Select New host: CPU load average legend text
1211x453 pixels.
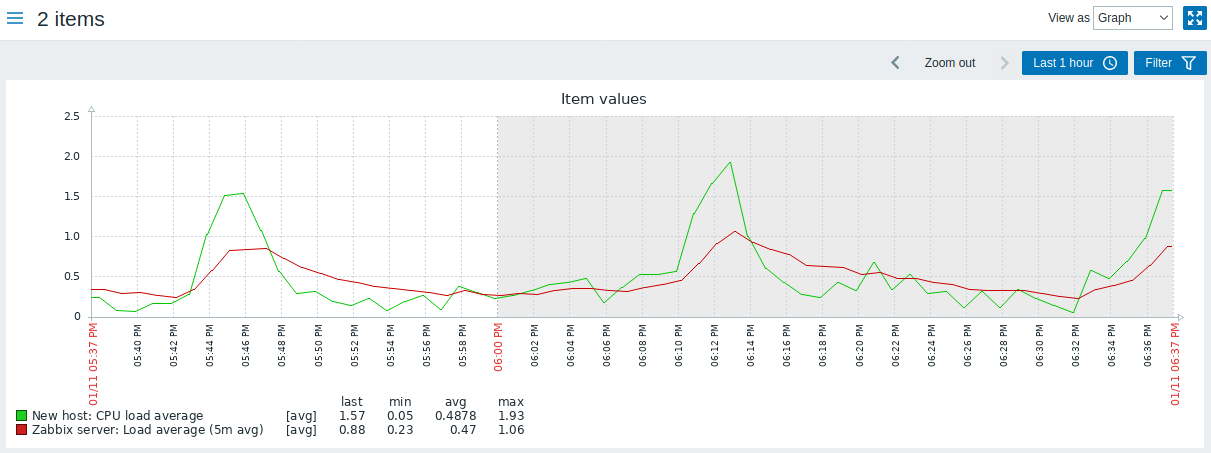[x=118, y=416]
